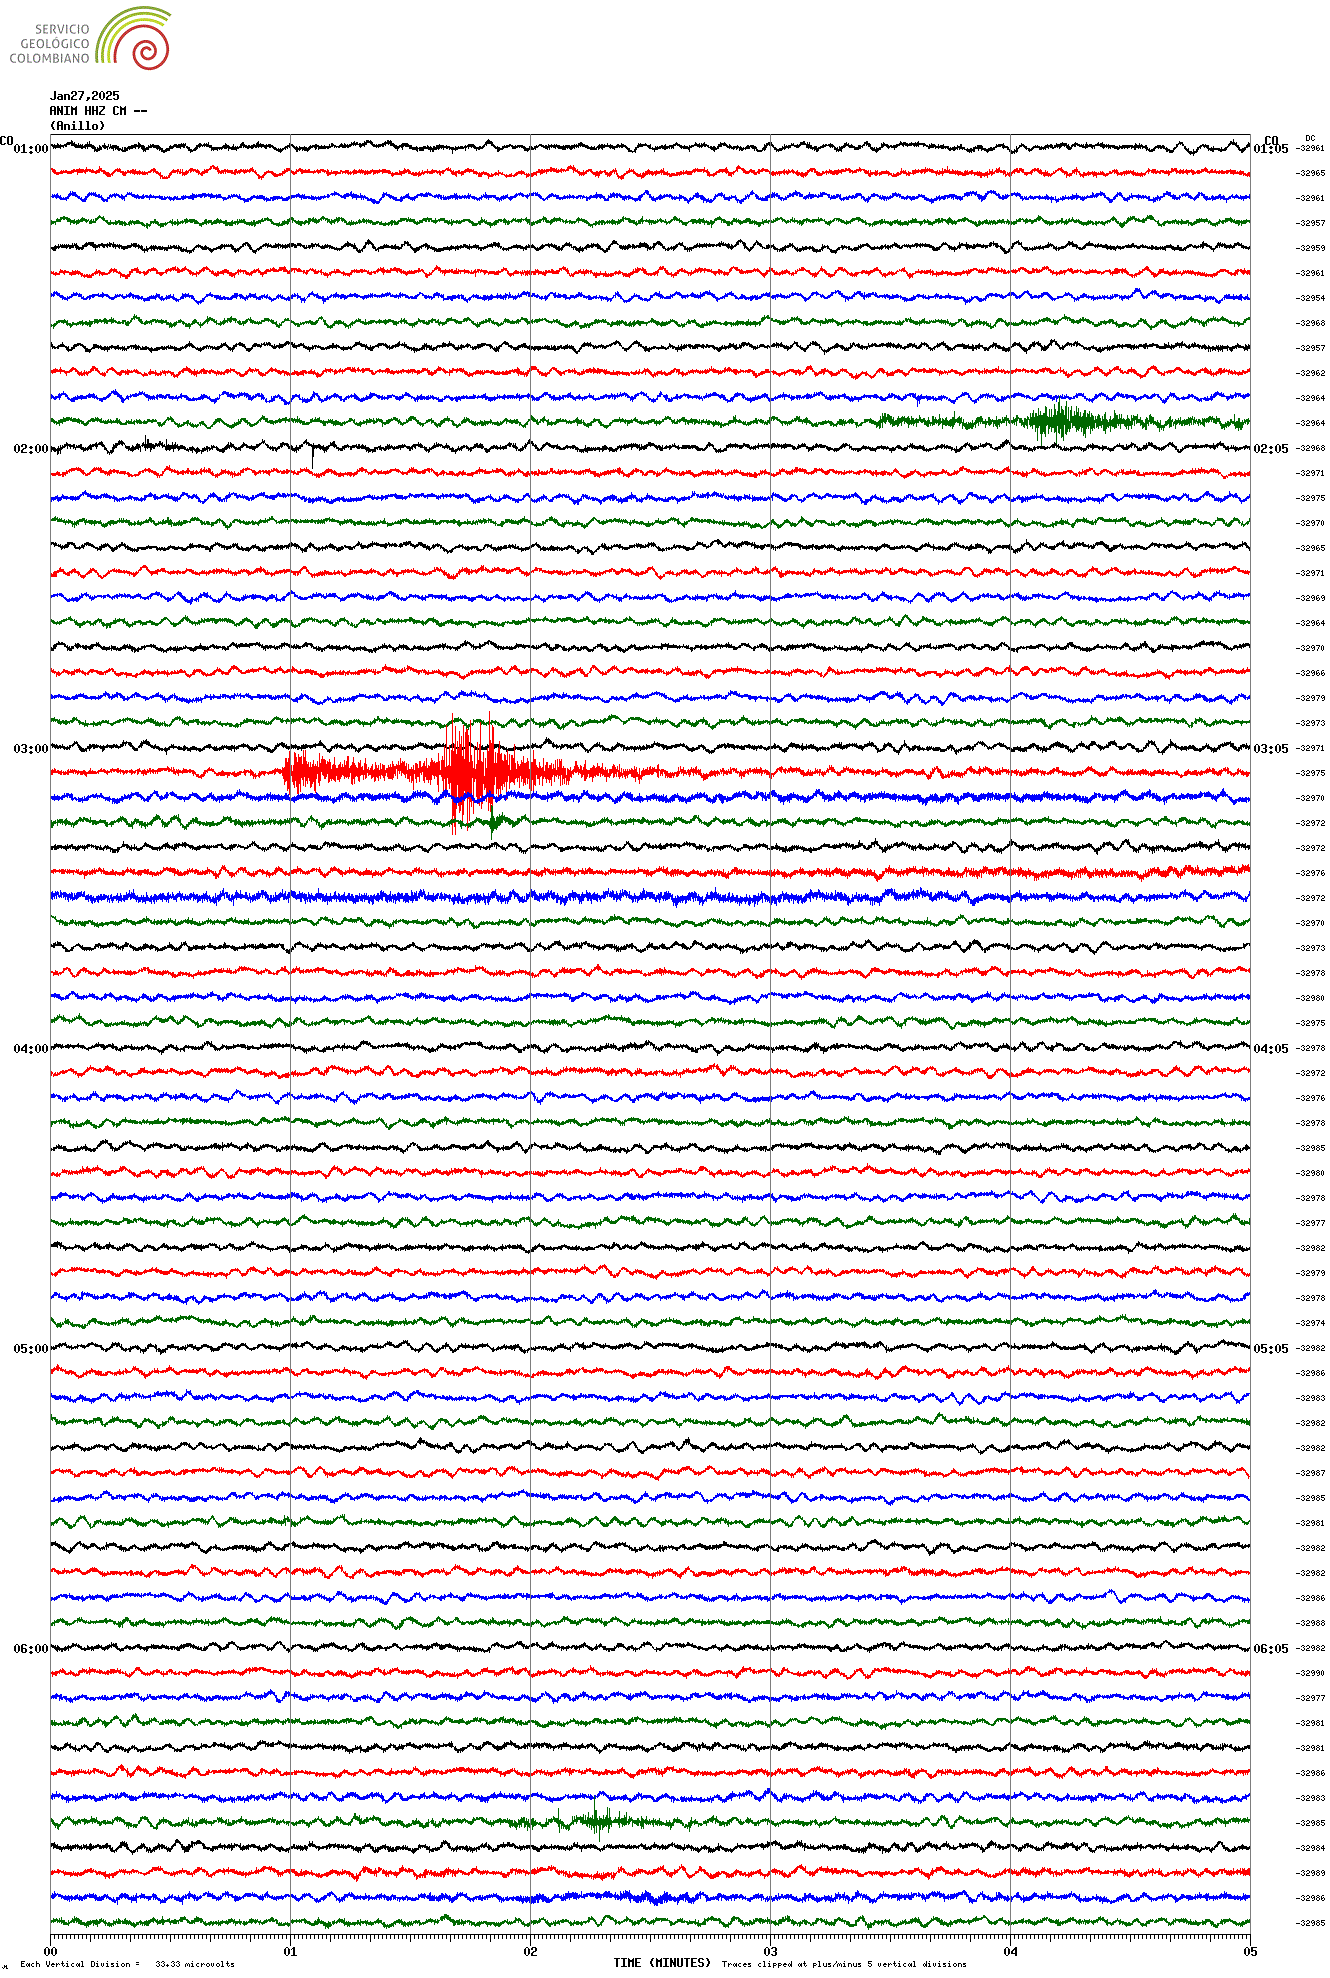This screenshot has width=1330, height=1978.
Task: Select the 01:00 left time label
Action: click(30, 149)
